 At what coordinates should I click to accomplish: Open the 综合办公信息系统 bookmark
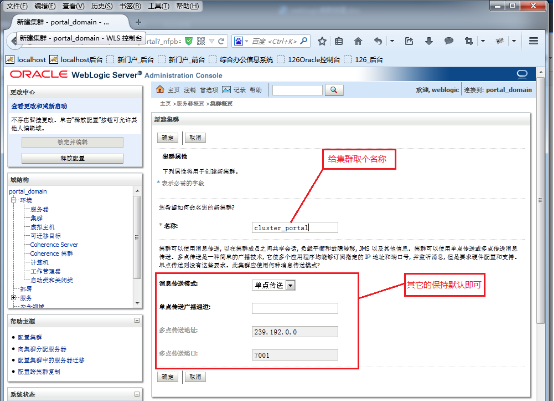pyautogui.click(x=241, y=59)
